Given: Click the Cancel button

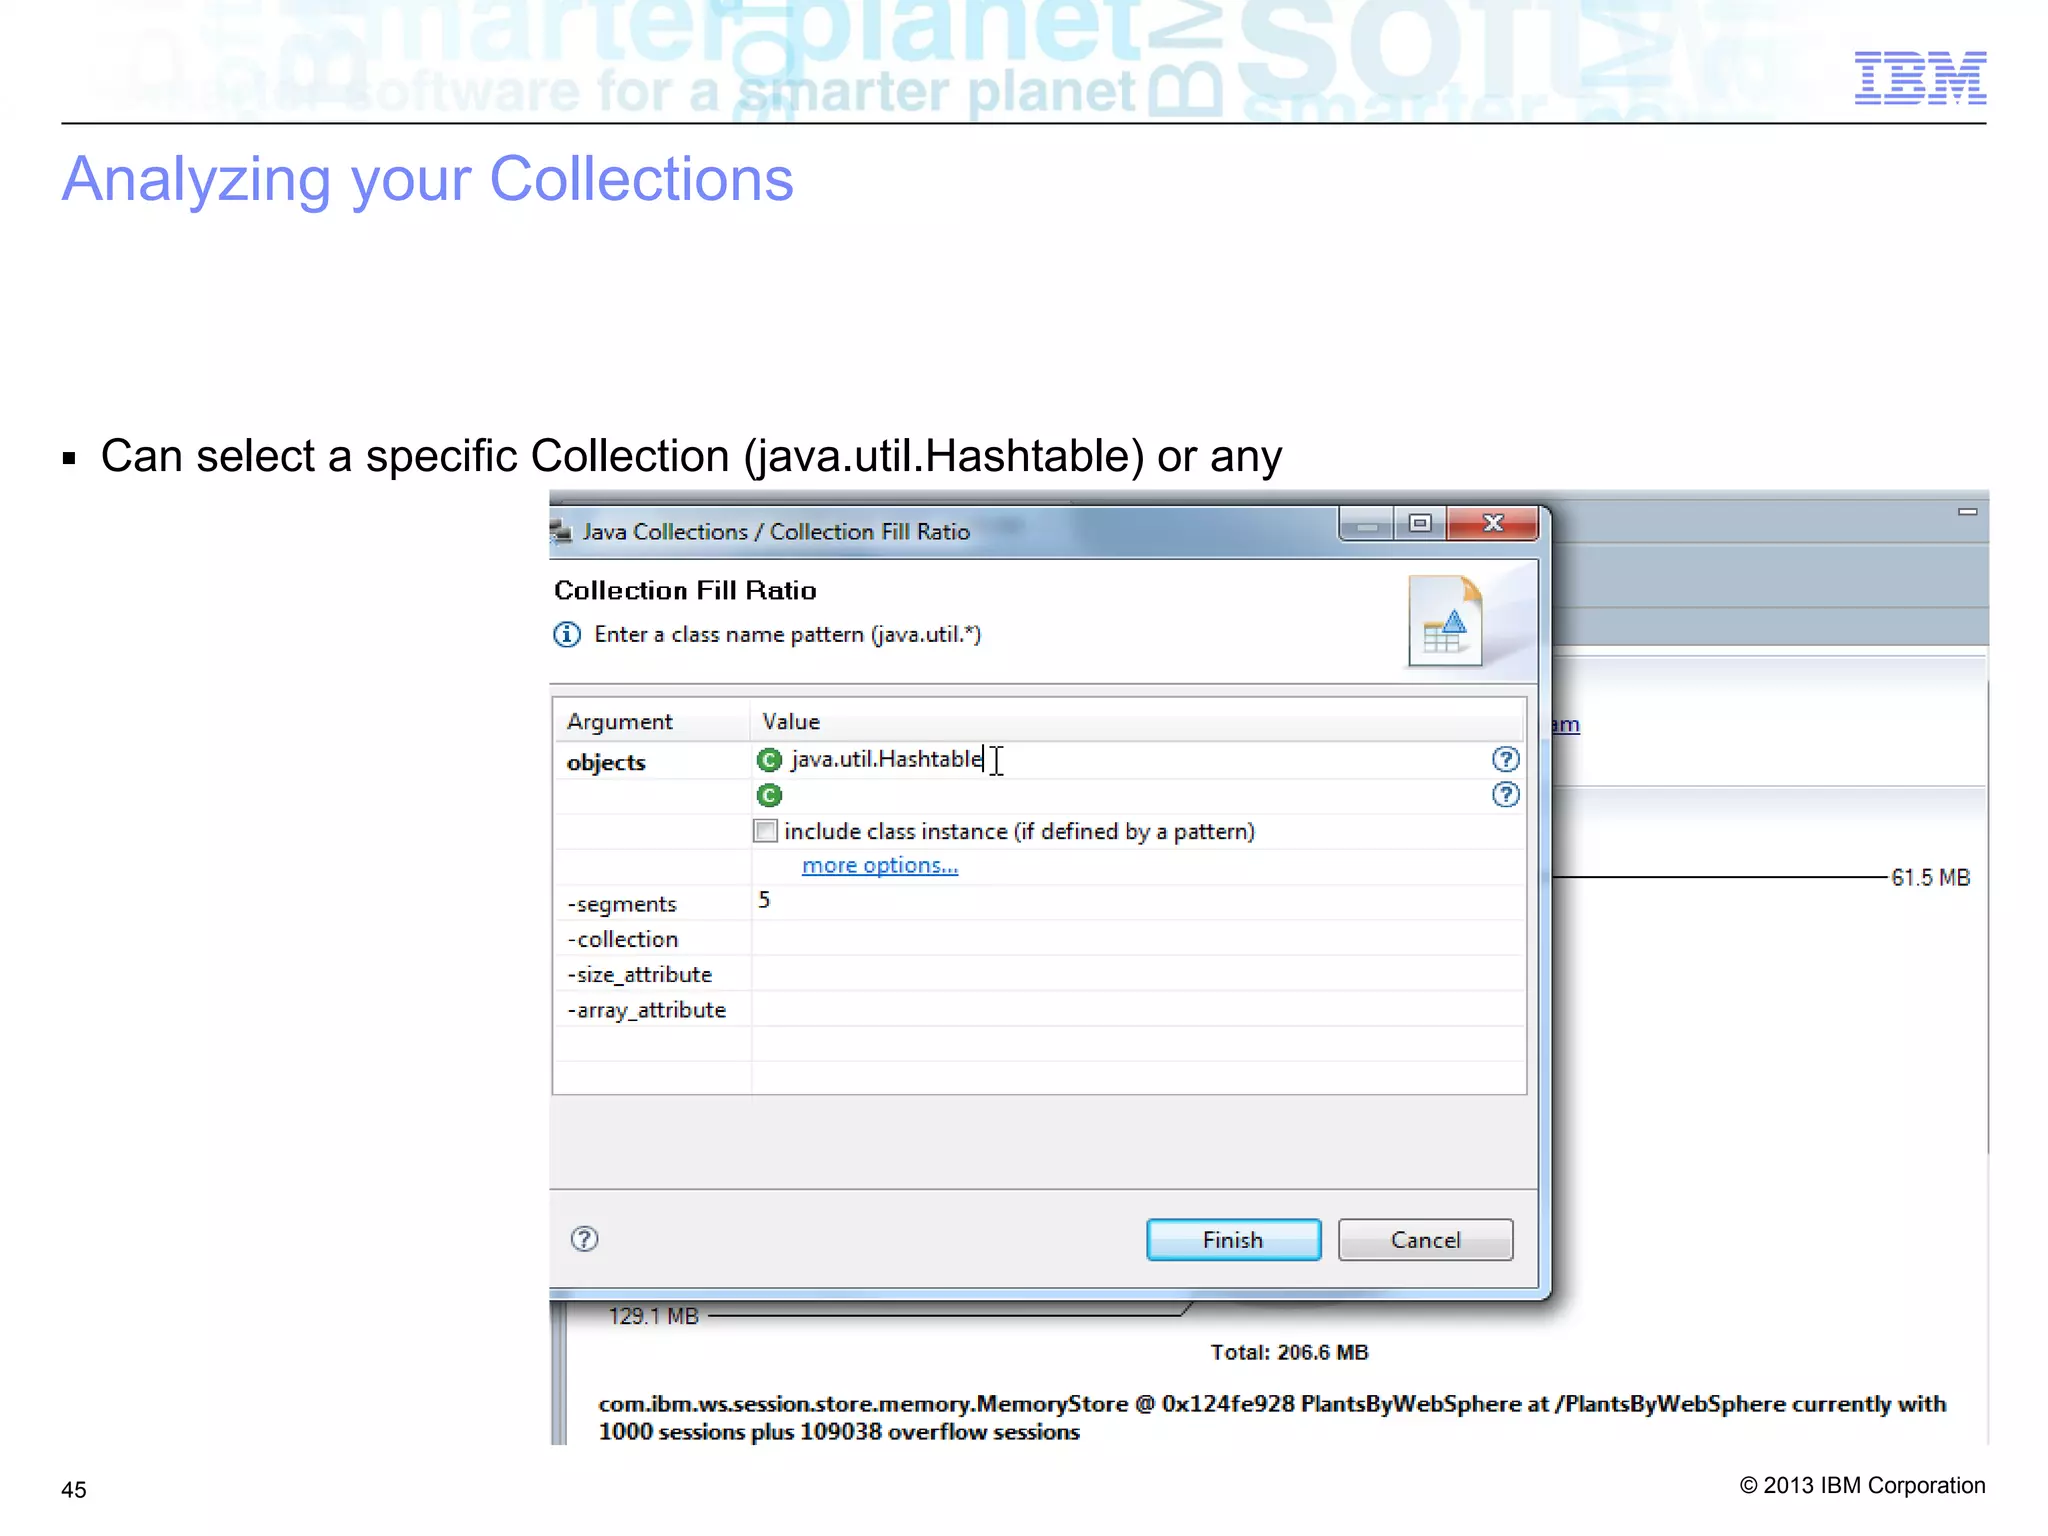Looking at the screenshot, I should point(1425,1240).
